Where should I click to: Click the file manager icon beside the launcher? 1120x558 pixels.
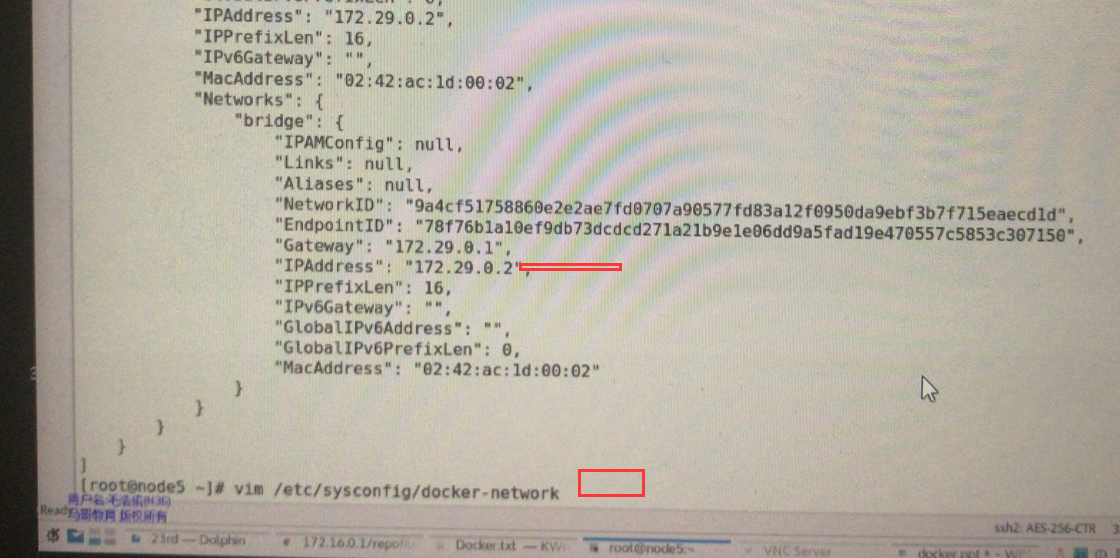[x=75, y=536]
